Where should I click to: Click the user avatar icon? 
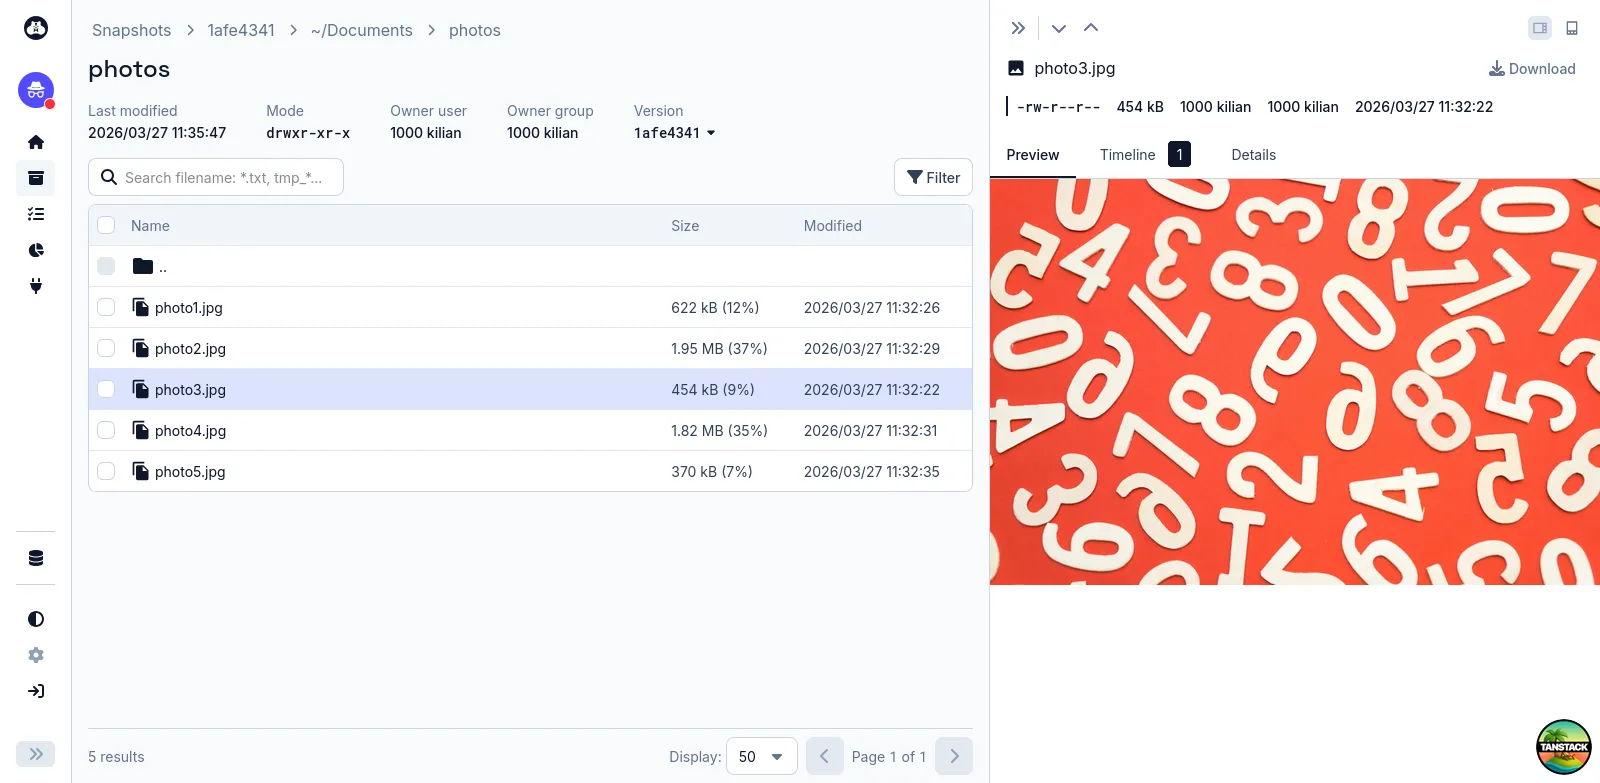click(x=36, y=90)
